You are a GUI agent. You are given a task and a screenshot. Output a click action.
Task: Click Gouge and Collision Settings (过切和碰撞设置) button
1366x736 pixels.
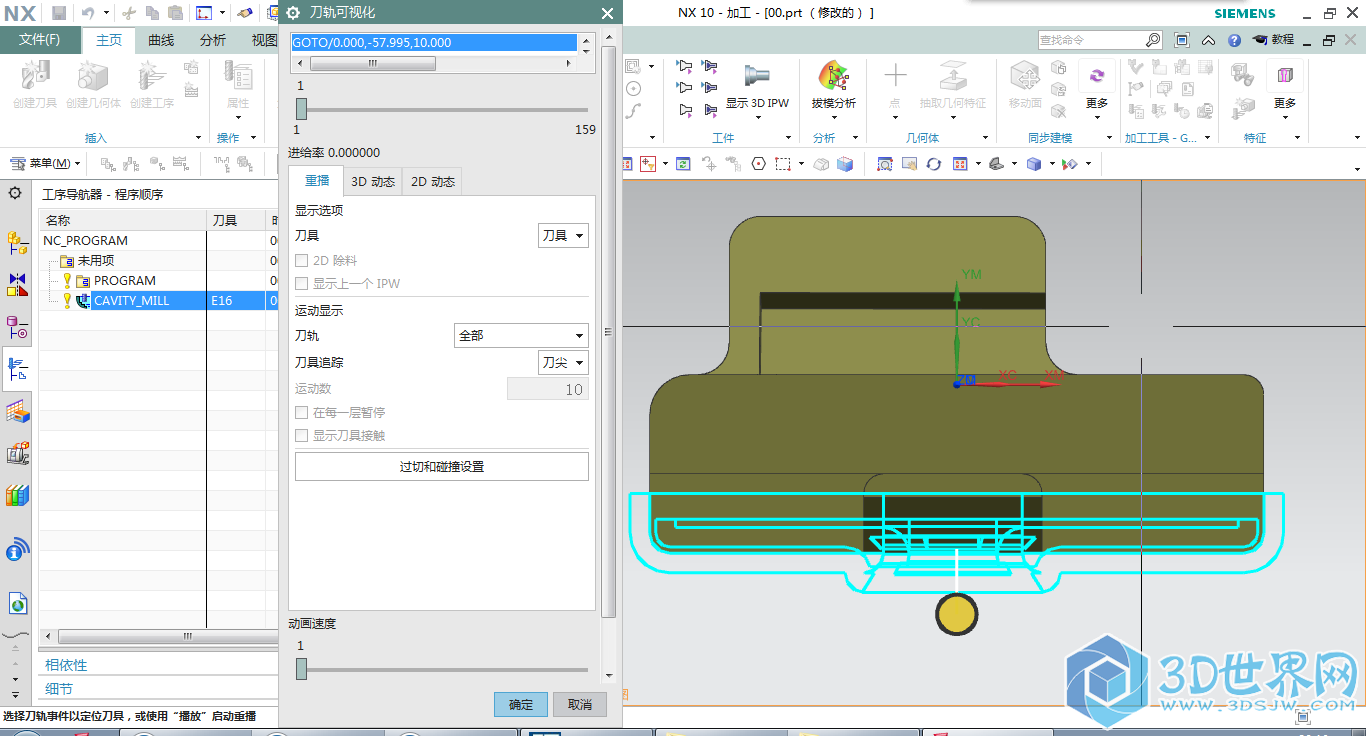click(442, 467)
